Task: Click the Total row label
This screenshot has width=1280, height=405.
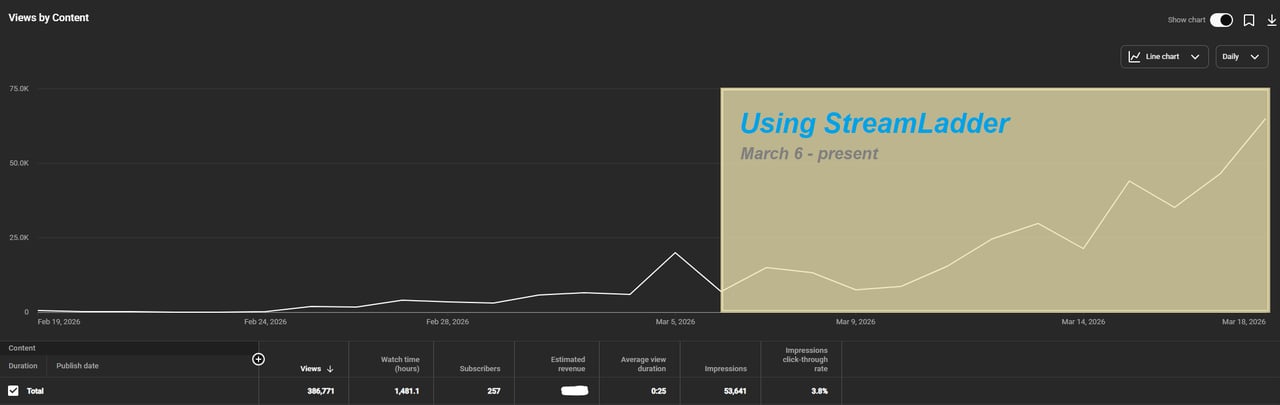Action: point(35,391)
